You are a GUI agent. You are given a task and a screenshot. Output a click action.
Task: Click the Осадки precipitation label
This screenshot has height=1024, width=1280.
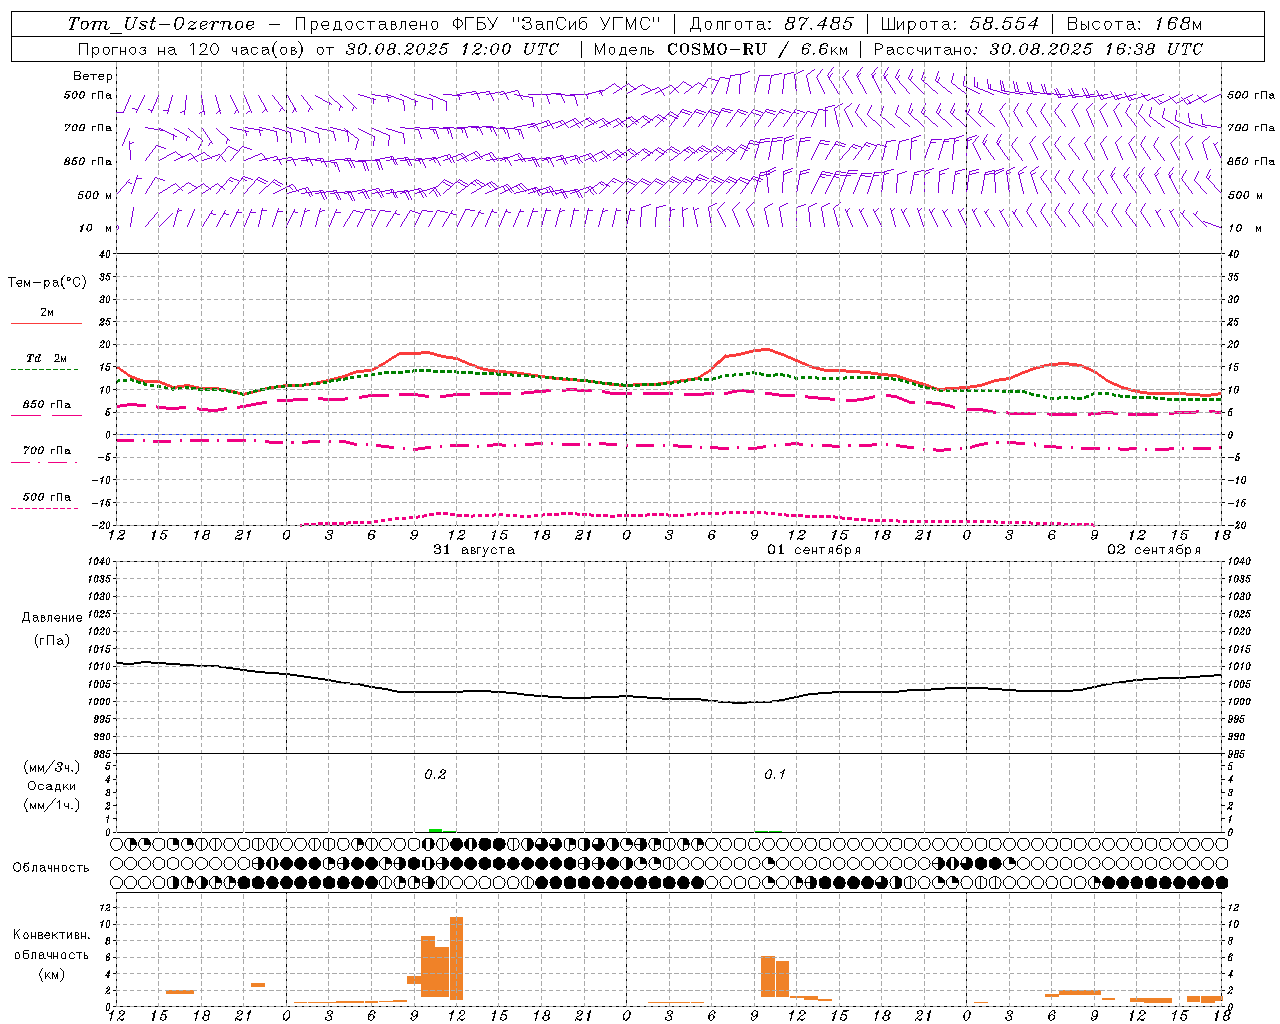[x=51, y=786]
